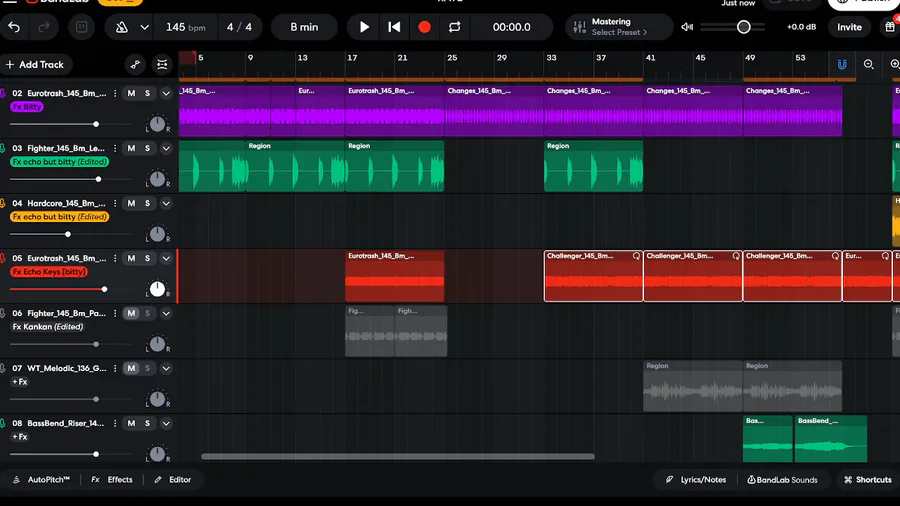Click the track height lines icon
This screenshot has height=506, width=900.
coord(162,65)
